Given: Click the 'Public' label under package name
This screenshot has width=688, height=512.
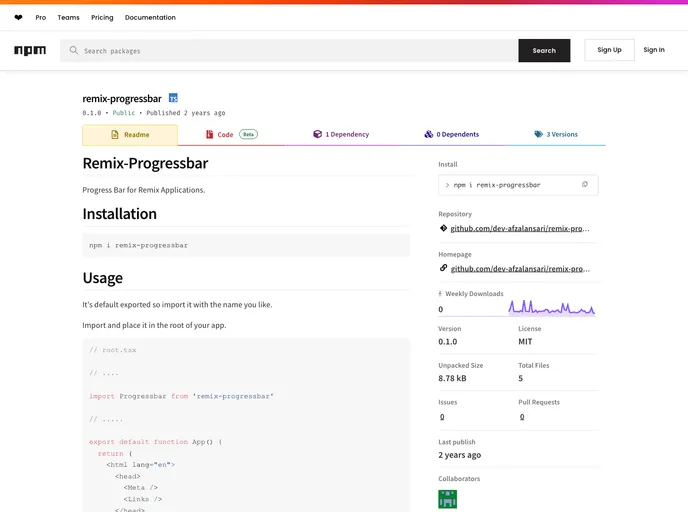Looking at the screenshot, I should [x=124, y=113].
